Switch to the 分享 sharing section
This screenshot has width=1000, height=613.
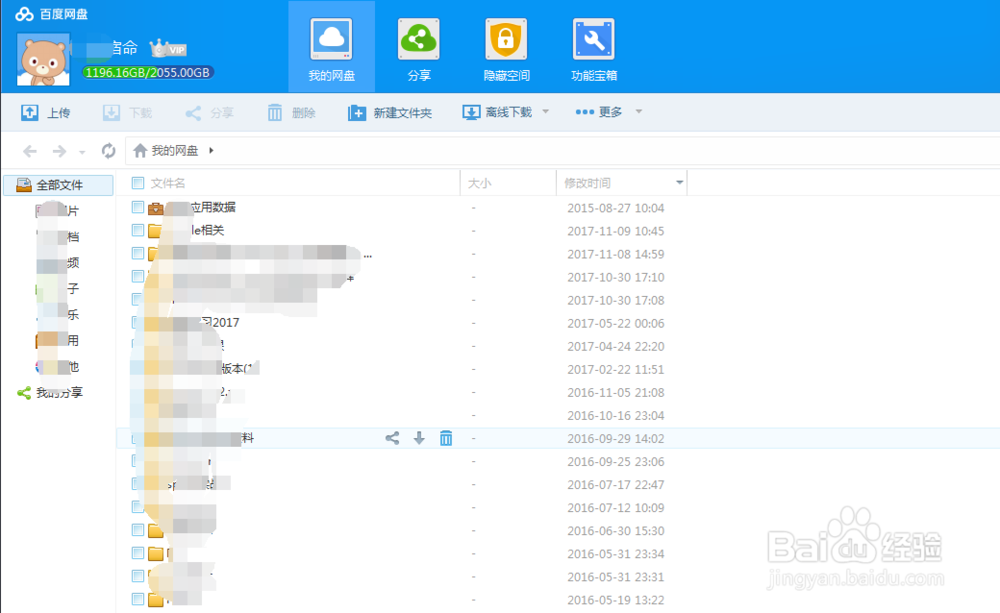pyautogui.click(x=419, y=46)
